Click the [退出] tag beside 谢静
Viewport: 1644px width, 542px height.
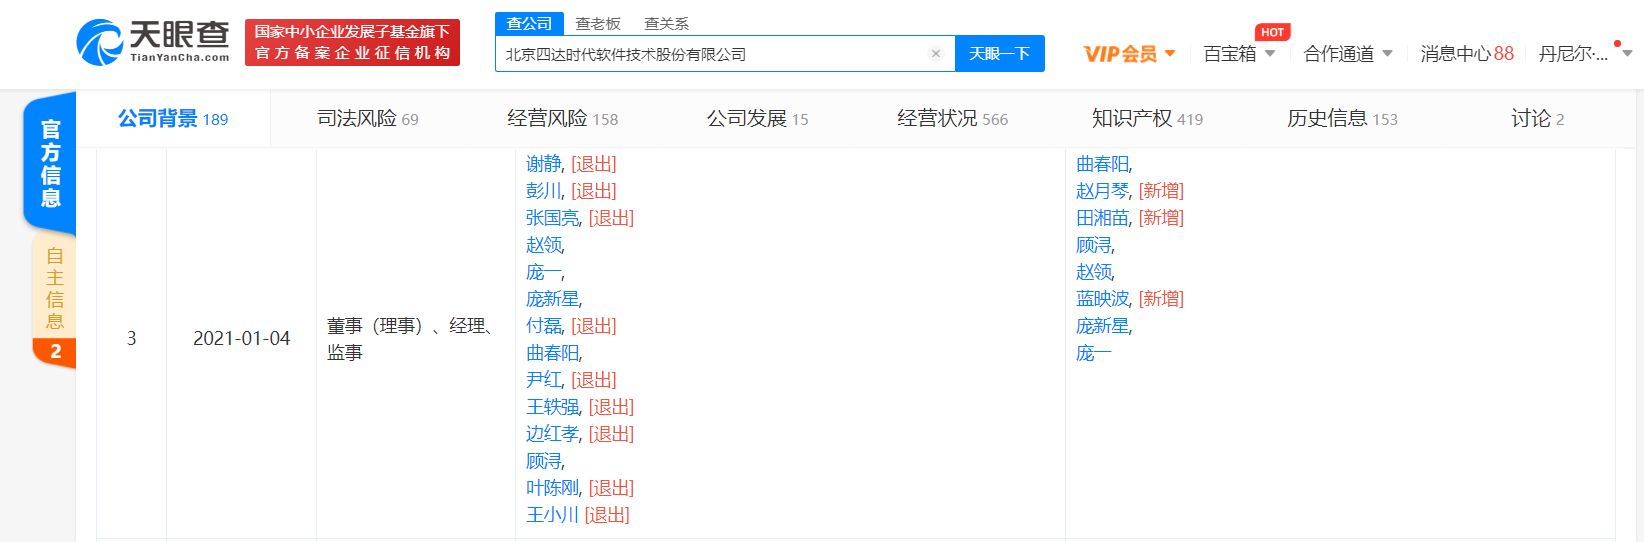594,164
